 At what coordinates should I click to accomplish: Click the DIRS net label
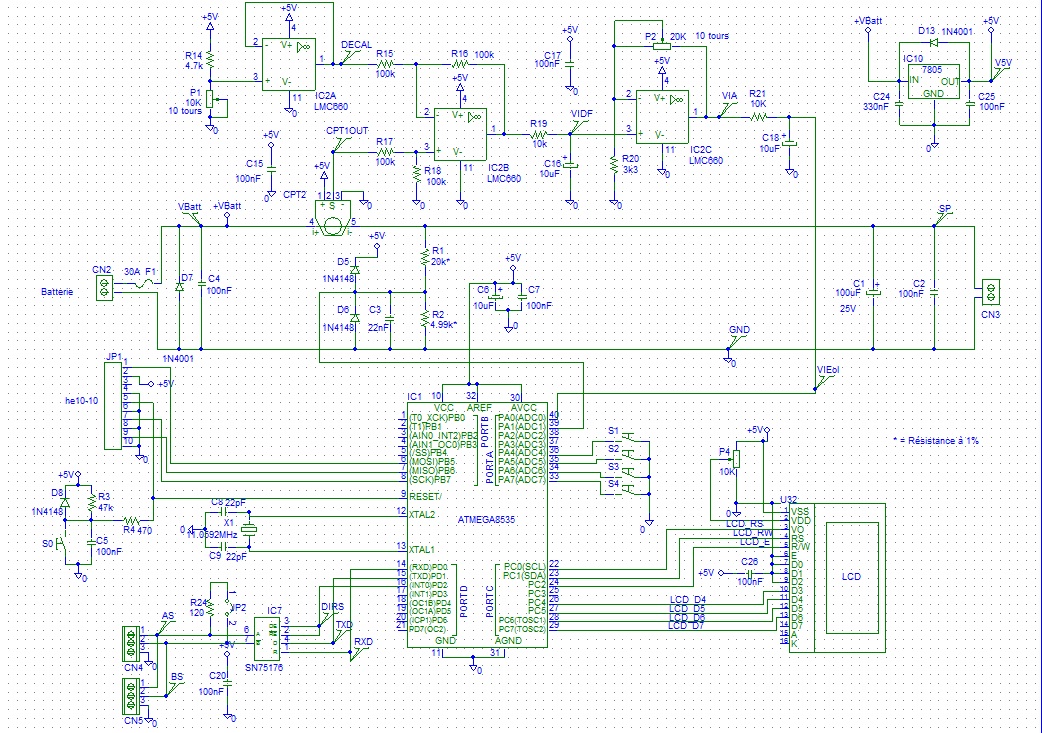(332, 607)
